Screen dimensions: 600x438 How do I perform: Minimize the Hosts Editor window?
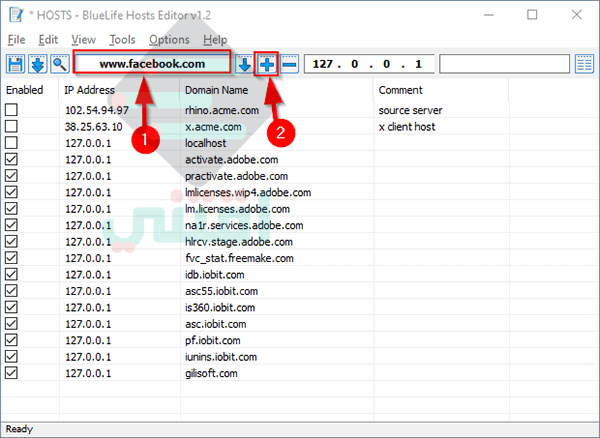(x=489, y=15)
